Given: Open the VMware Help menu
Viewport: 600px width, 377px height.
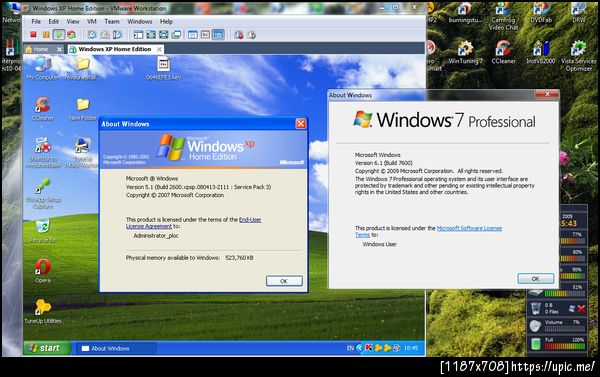Looking at the screenshot, I should click(x=166, y=21).
